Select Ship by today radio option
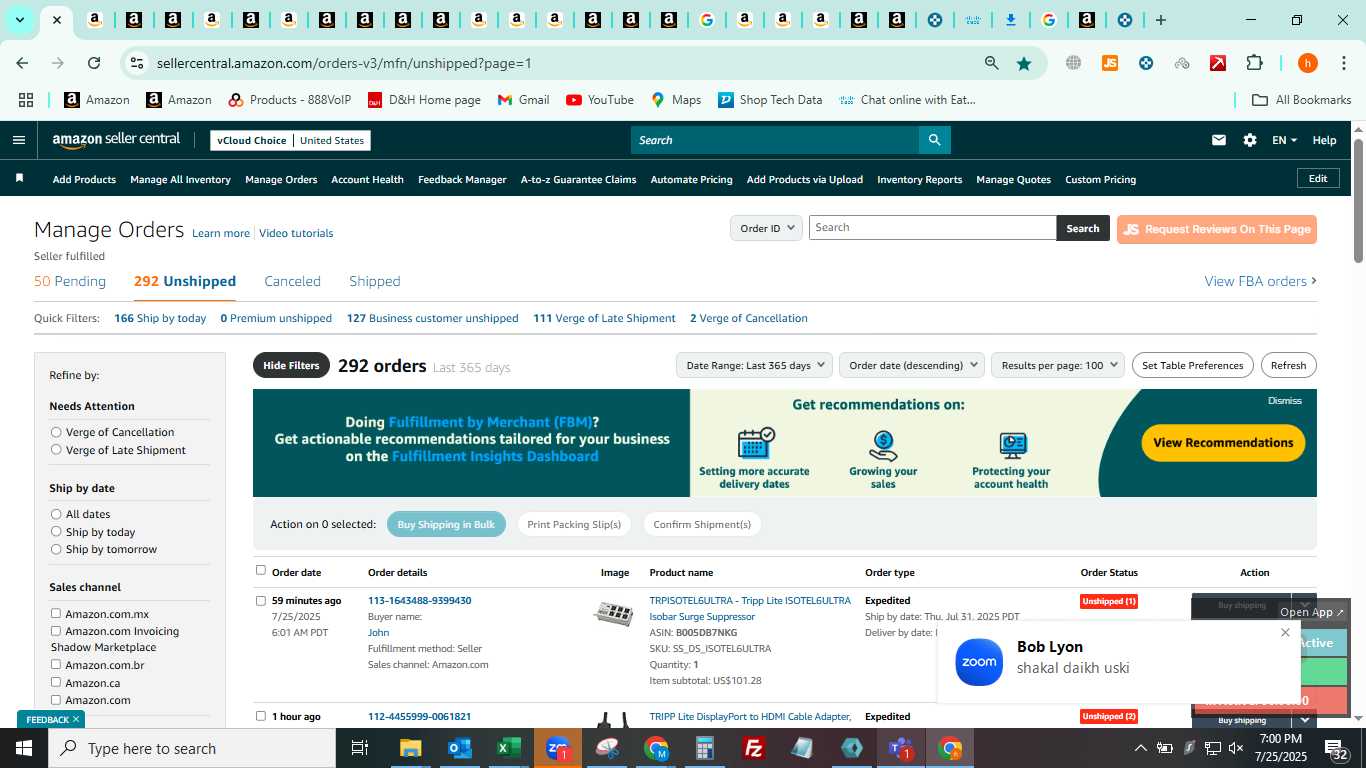 click(x=56, y=532)
